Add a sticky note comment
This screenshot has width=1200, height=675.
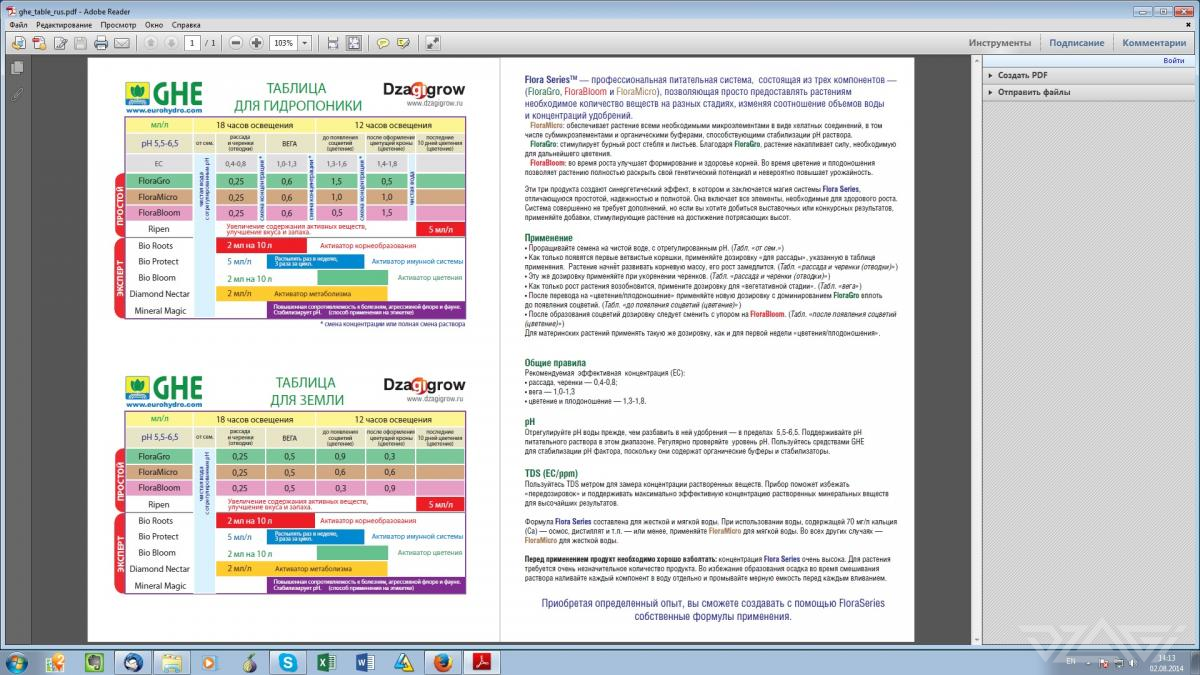pyautogui.click(x=382, y=43)
